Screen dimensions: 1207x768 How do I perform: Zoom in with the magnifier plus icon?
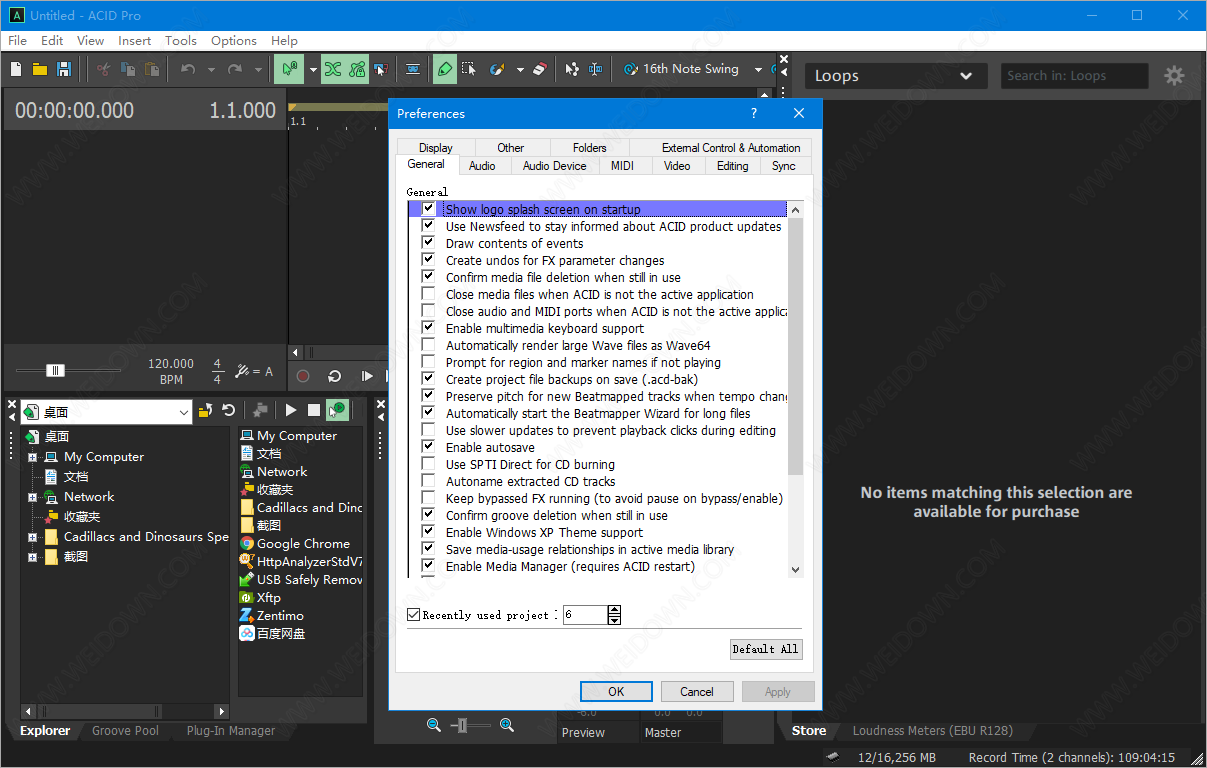point(507,725)
